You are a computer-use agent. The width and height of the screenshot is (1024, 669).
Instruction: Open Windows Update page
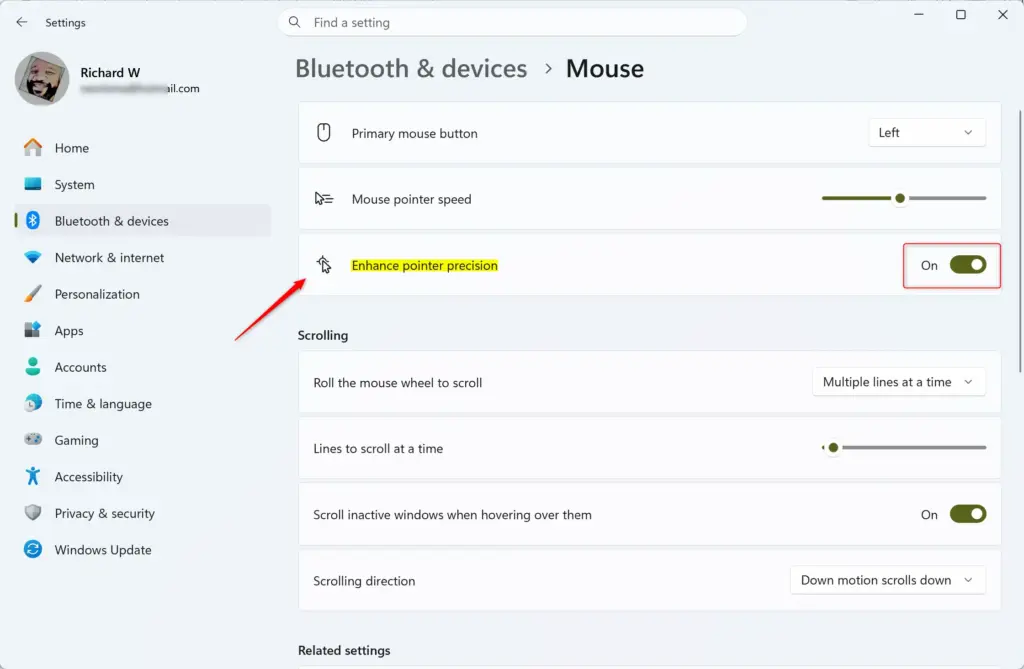point(142,550)
